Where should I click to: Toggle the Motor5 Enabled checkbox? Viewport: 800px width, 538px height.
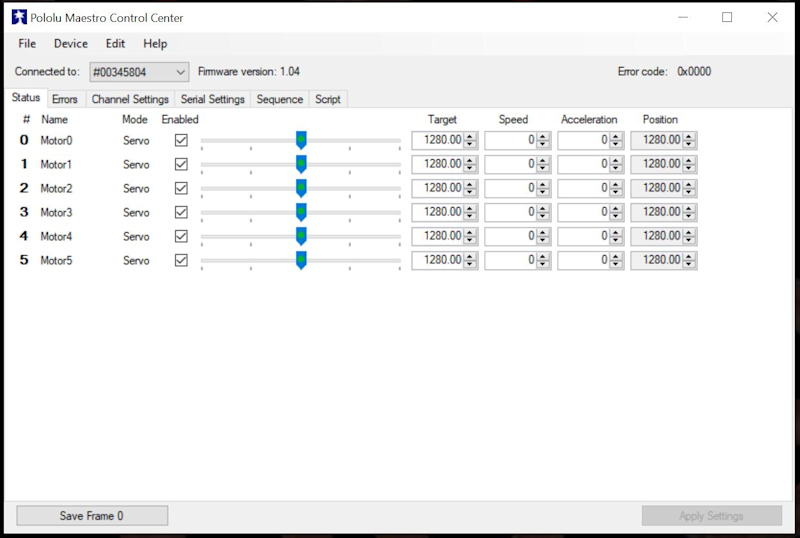tap(181, 261)
